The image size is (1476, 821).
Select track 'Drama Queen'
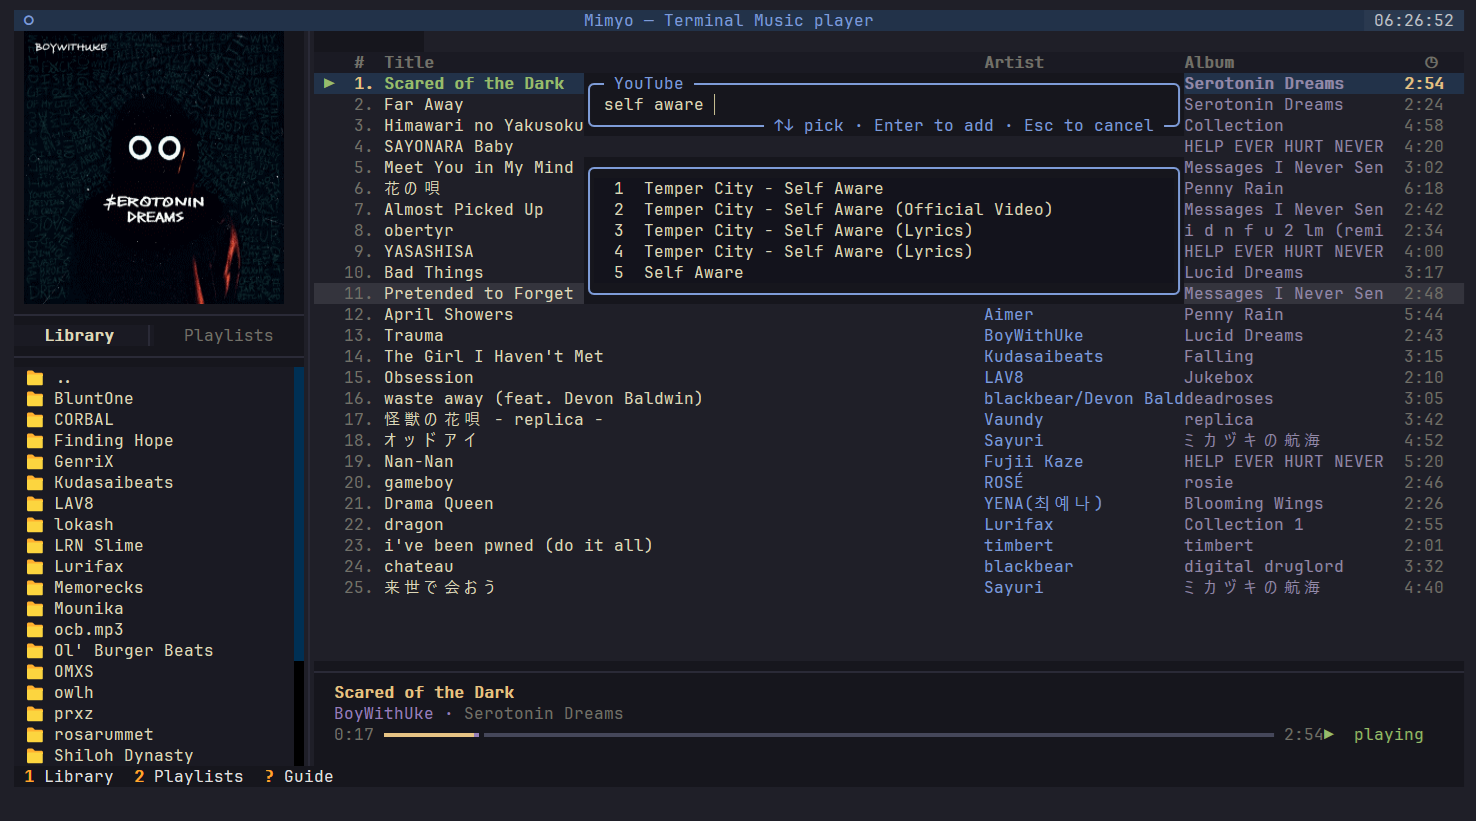439,504
